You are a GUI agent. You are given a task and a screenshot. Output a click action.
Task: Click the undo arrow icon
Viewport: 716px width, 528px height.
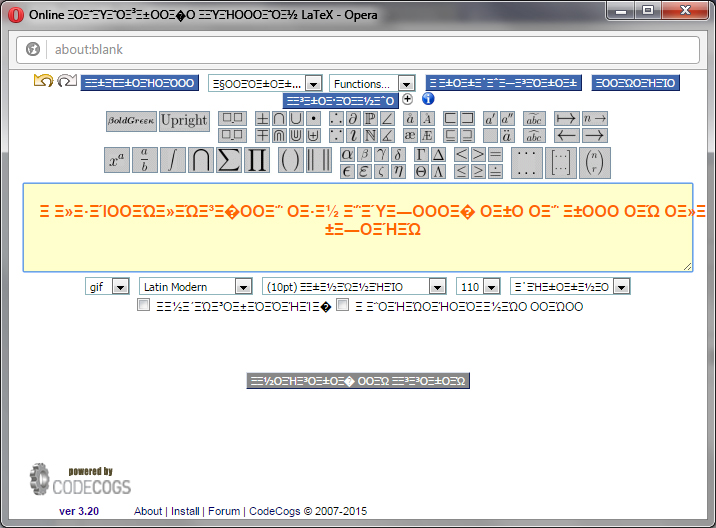click(43, 81)
